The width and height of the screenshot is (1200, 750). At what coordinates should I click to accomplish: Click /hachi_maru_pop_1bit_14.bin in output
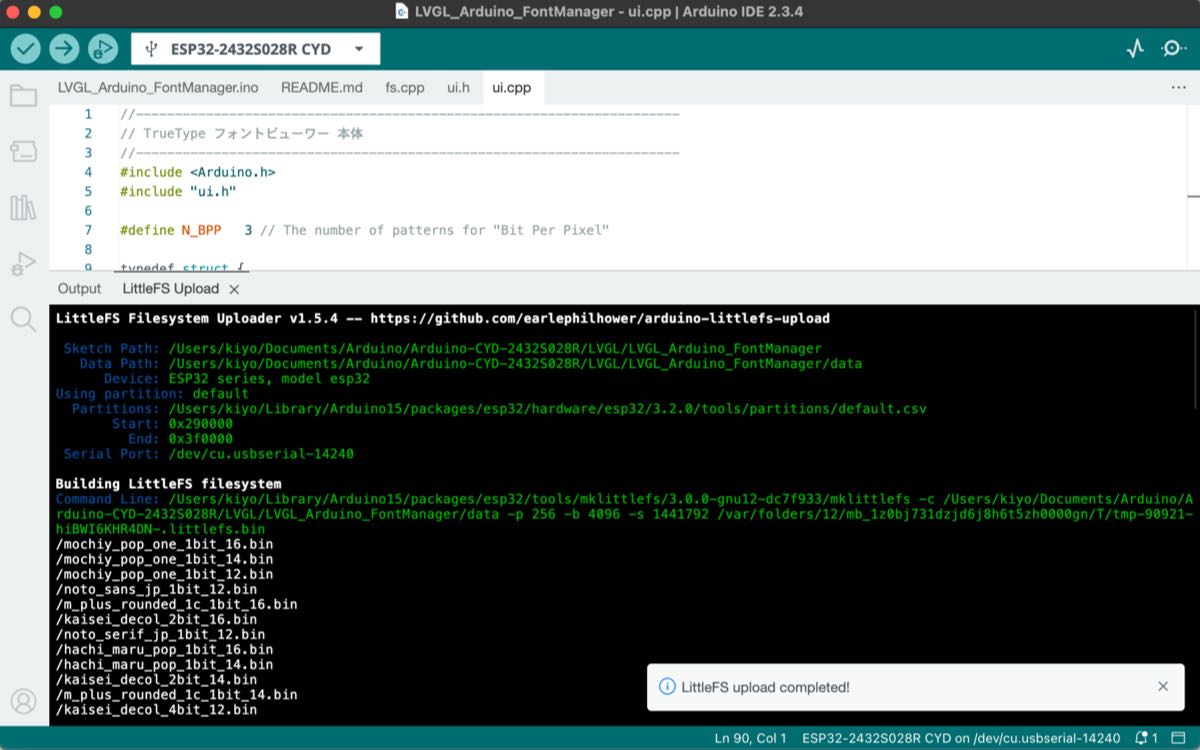[x=164, y=664]
